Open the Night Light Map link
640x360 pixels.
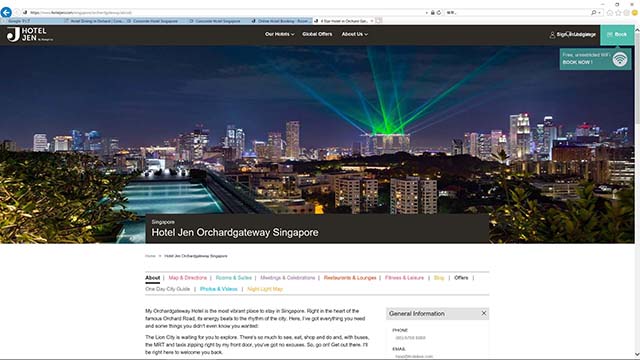pyautogui.click(x=265, y=289)
